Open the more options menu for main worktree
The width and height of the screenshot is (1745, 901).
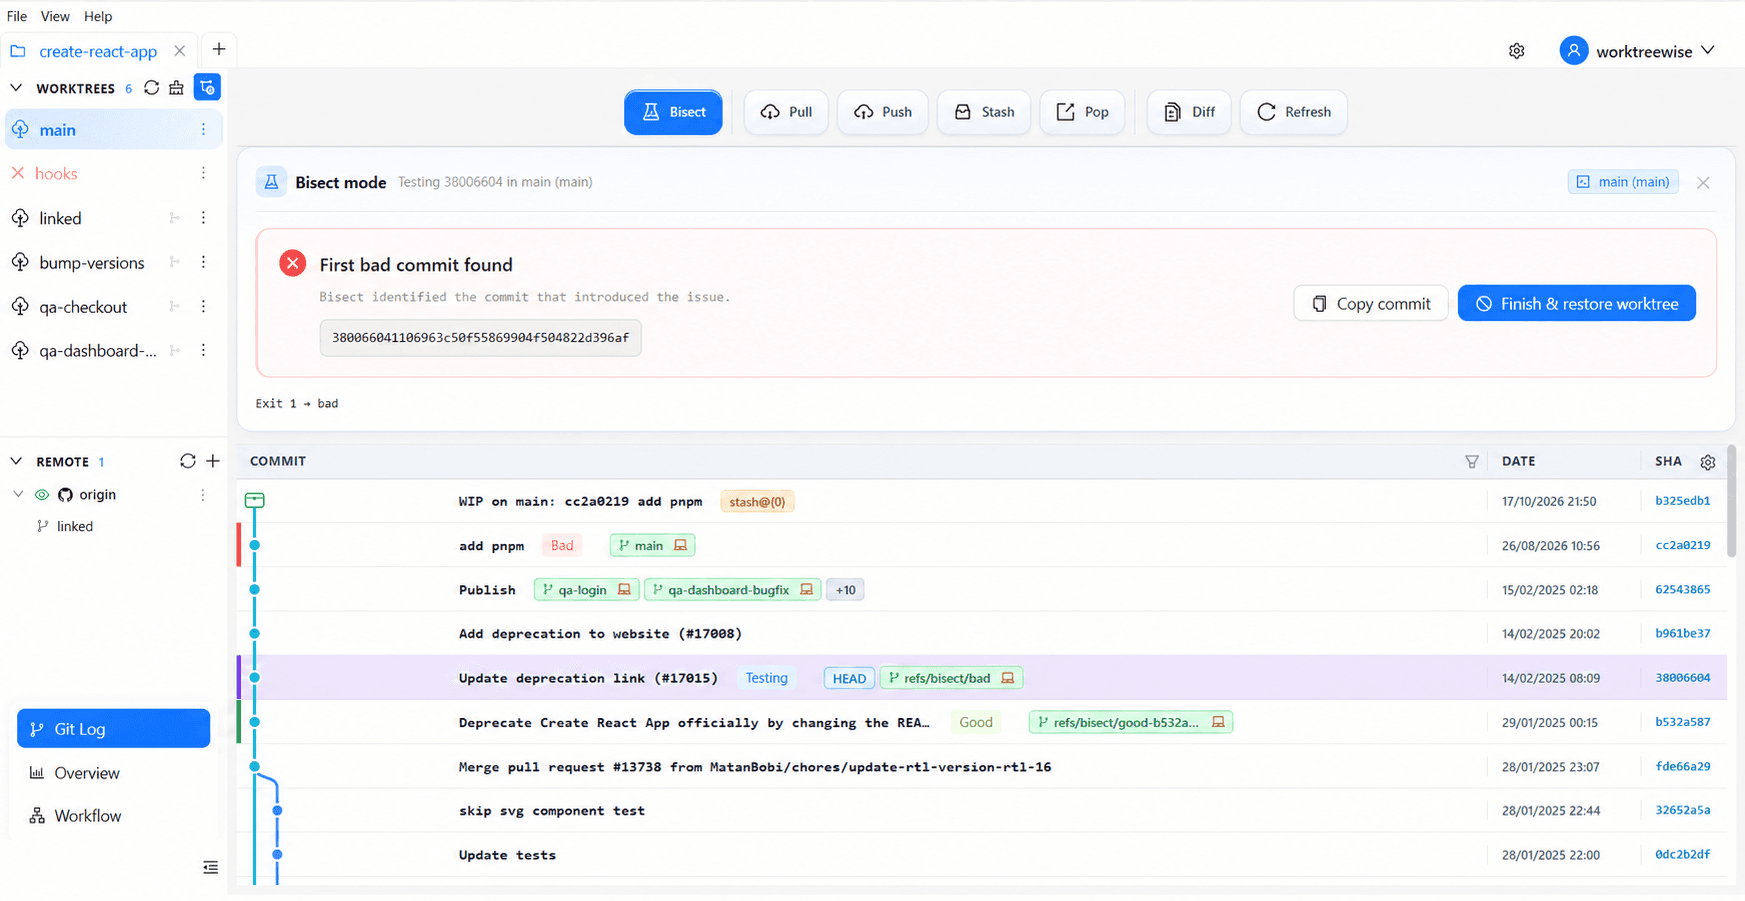coord(203,130)
